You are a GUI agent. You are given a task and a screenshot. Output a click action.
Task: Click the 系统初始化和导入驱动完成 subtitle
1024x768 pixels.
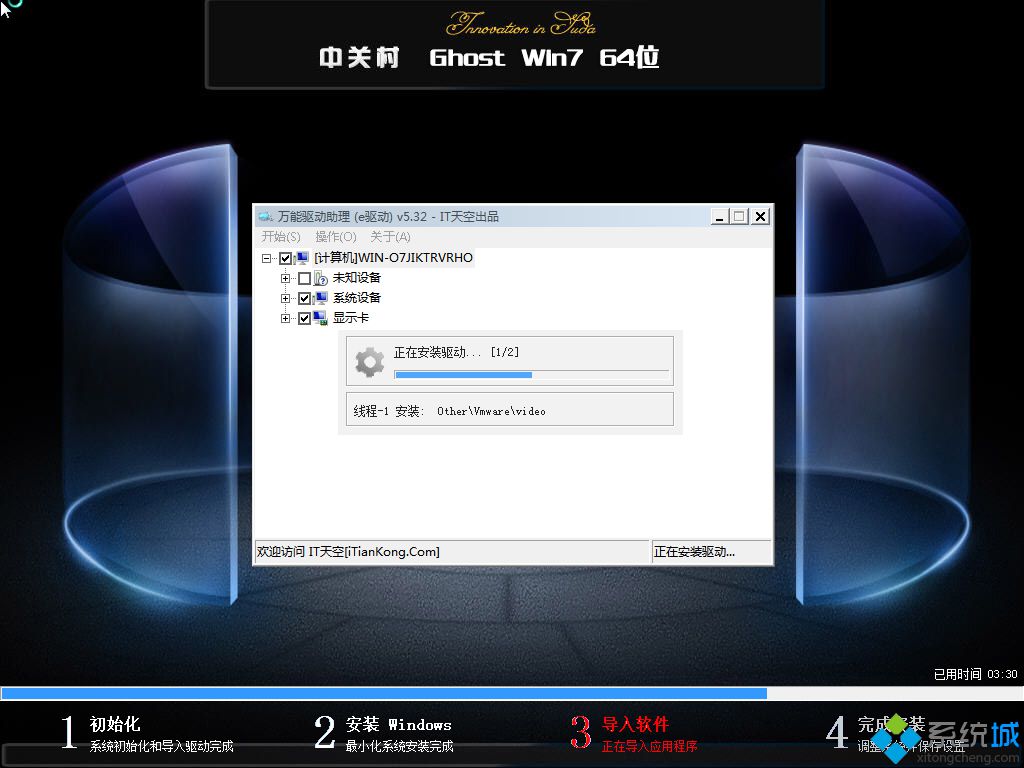[x=161, y=746]
